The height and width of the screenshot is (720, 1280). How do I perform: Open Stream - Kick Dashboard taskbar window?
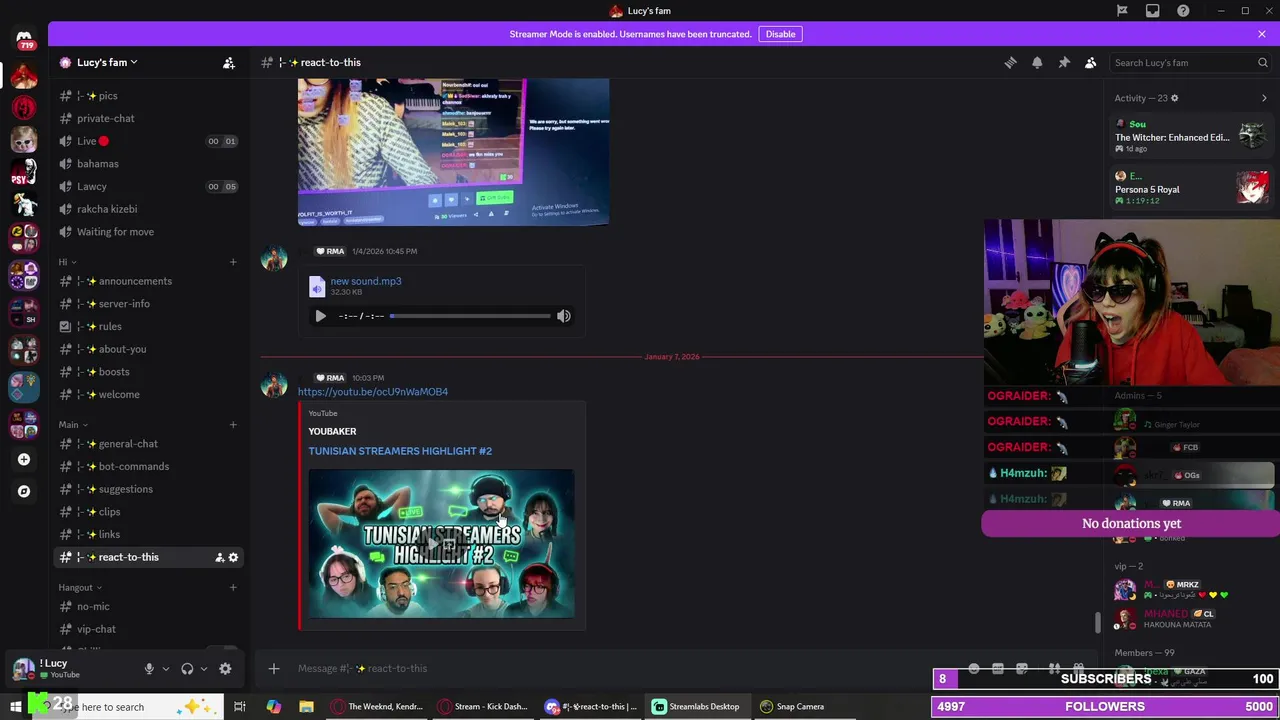[483, 706]
